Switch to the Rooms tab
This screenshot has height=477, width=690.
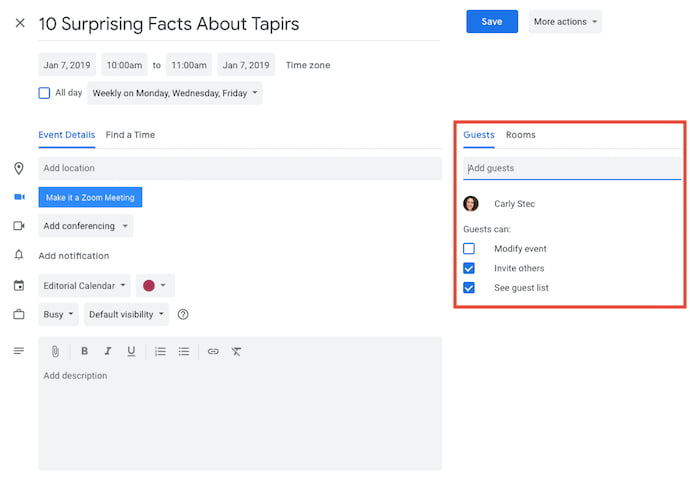click(521, 135)
